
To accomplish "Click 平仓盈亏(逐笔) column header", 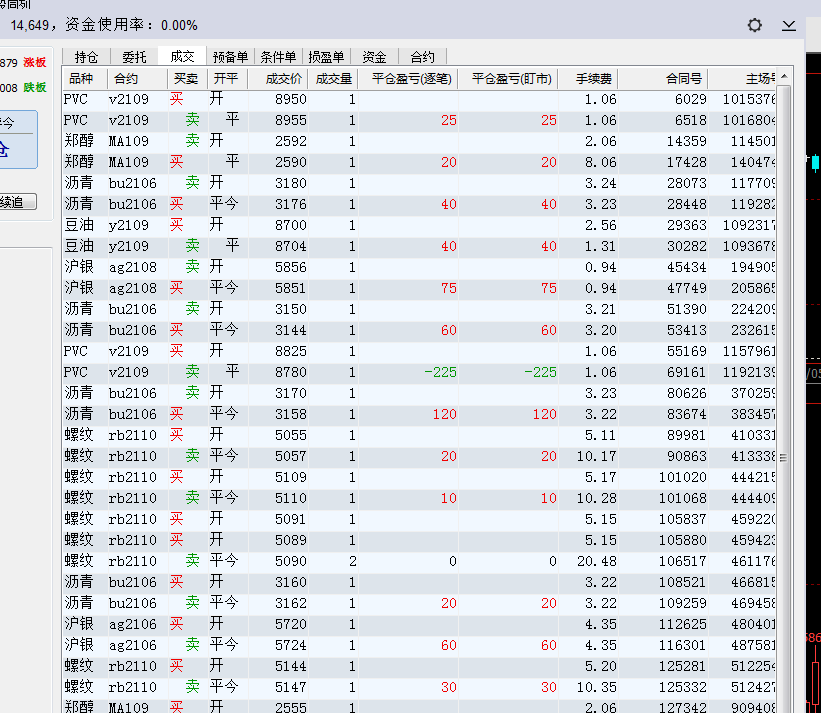I will click(x=408, y=79).
